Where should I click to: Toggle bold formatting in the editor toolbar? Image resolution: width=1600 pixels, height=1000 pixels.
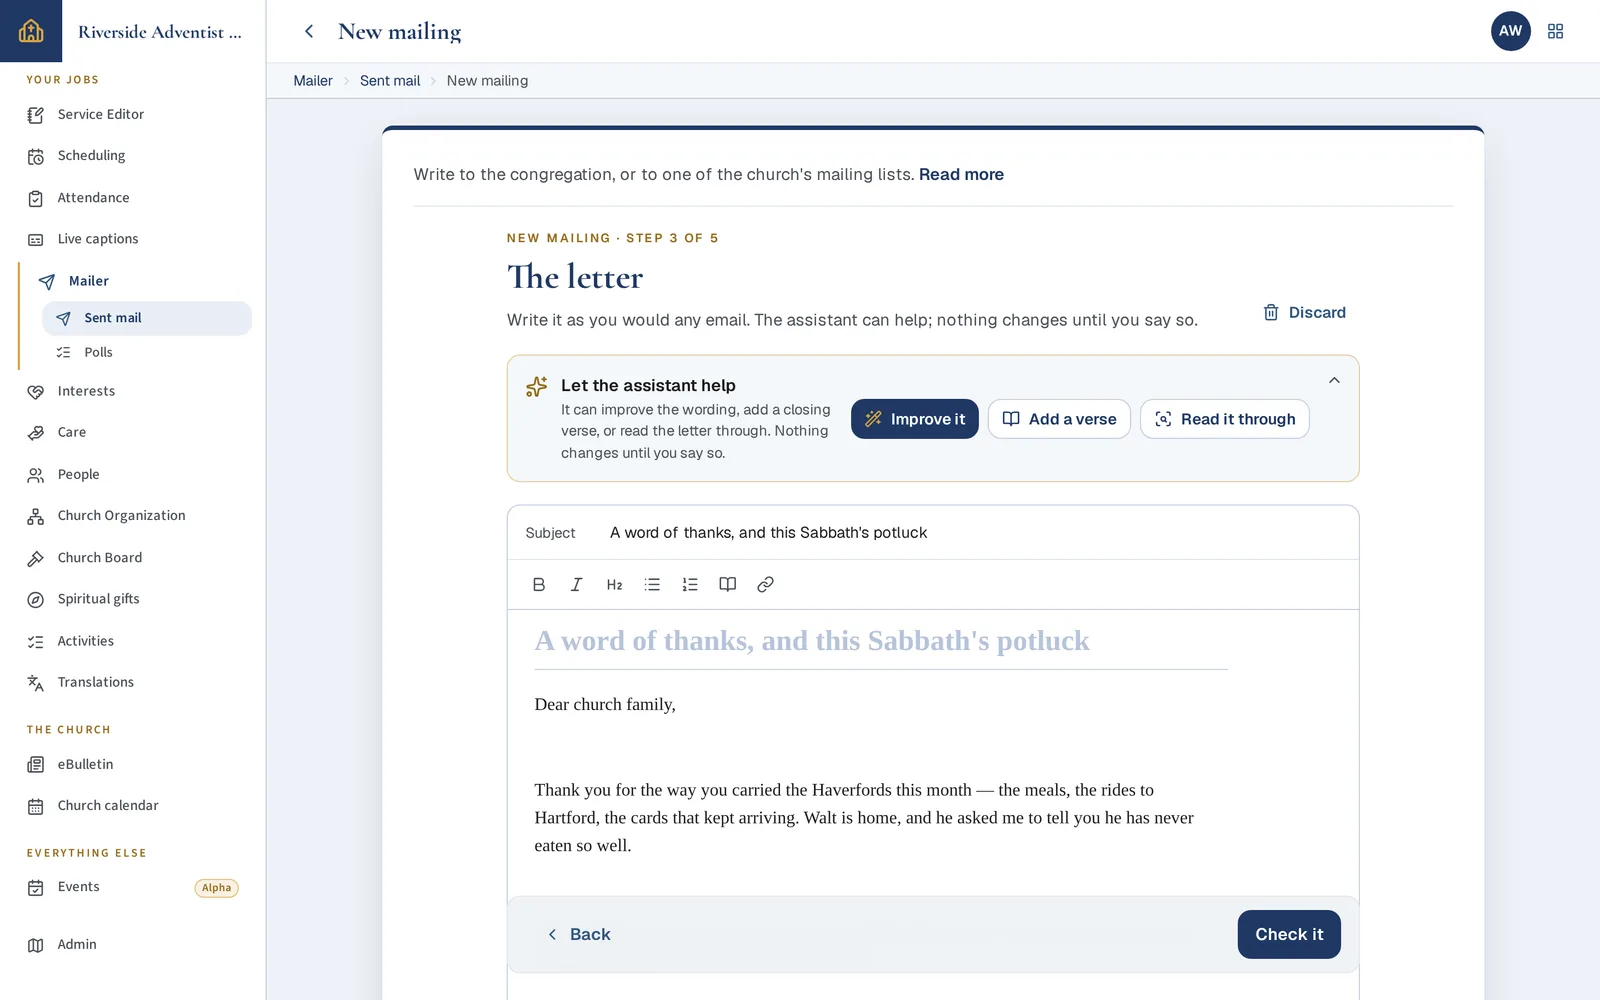539,585
